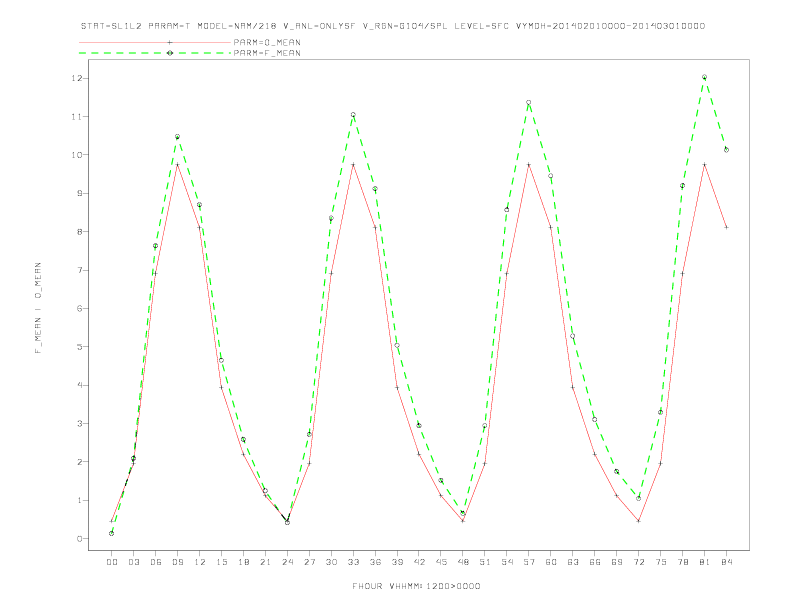Click the y-axis tick label 6
The width and height of the screenshot is (792, 612).
click(x=79, y=309)
